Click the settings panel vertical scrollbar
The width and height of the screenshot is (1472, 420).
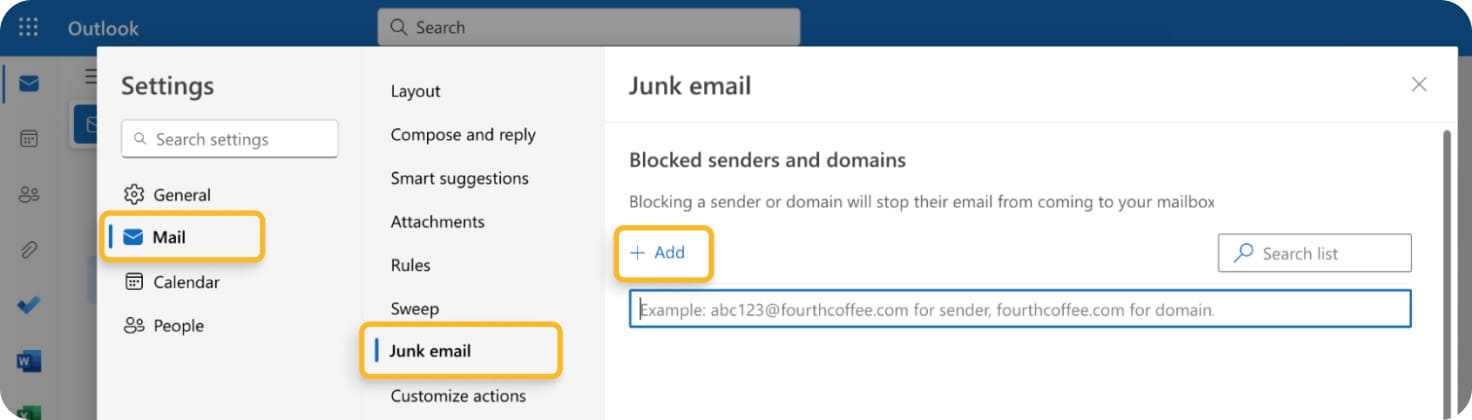pos(1443,270)
